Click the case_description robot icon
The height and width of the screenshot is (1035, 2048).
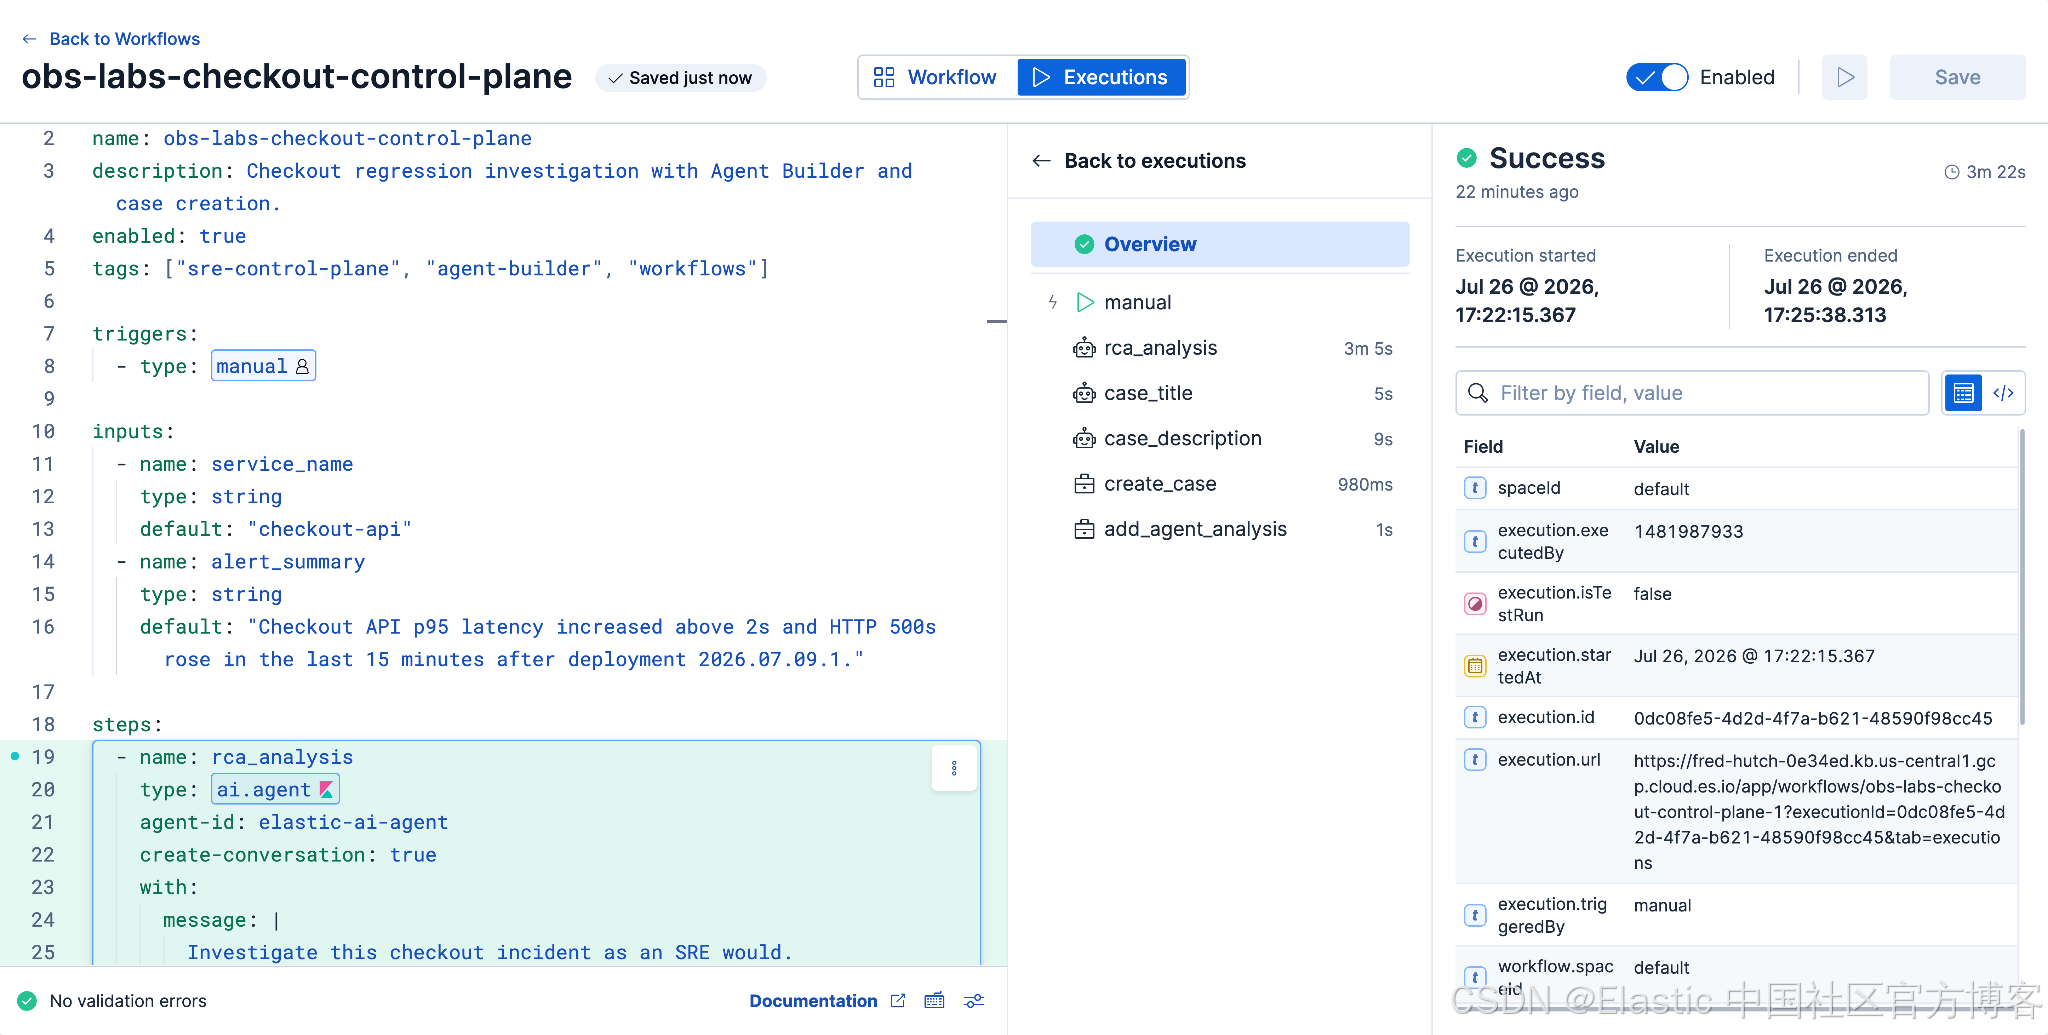1084,438
